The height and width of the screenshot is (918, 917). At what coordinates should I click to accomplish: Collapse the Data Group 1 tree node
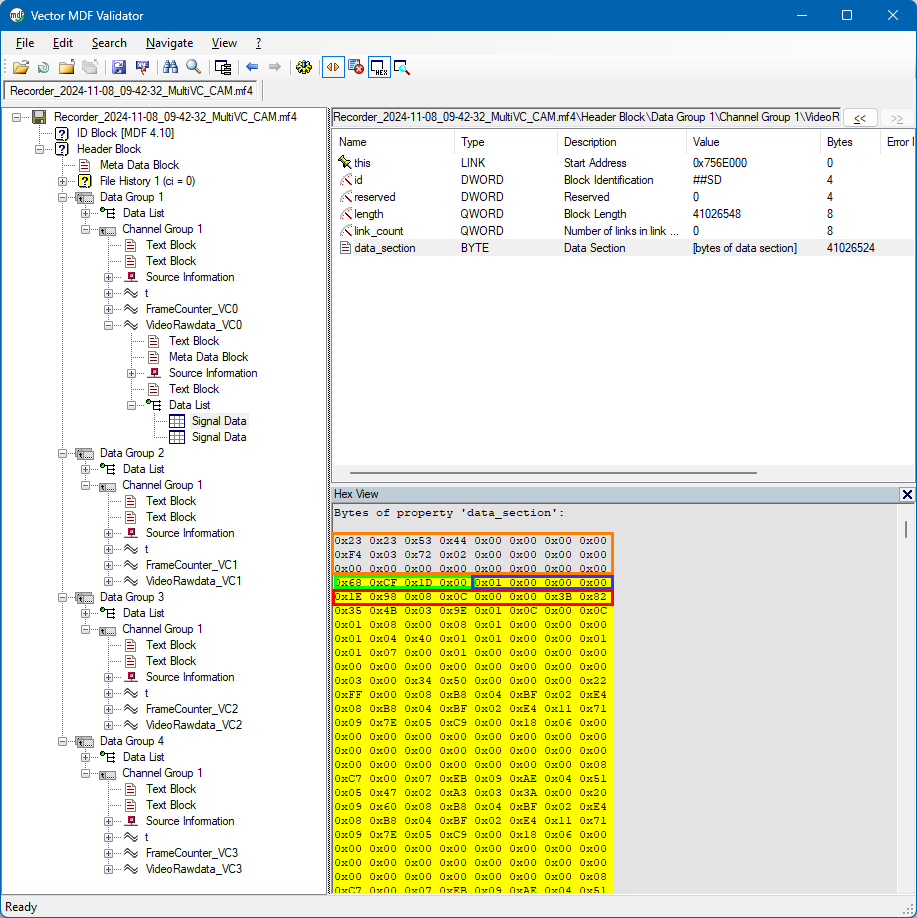click(63, 197)
